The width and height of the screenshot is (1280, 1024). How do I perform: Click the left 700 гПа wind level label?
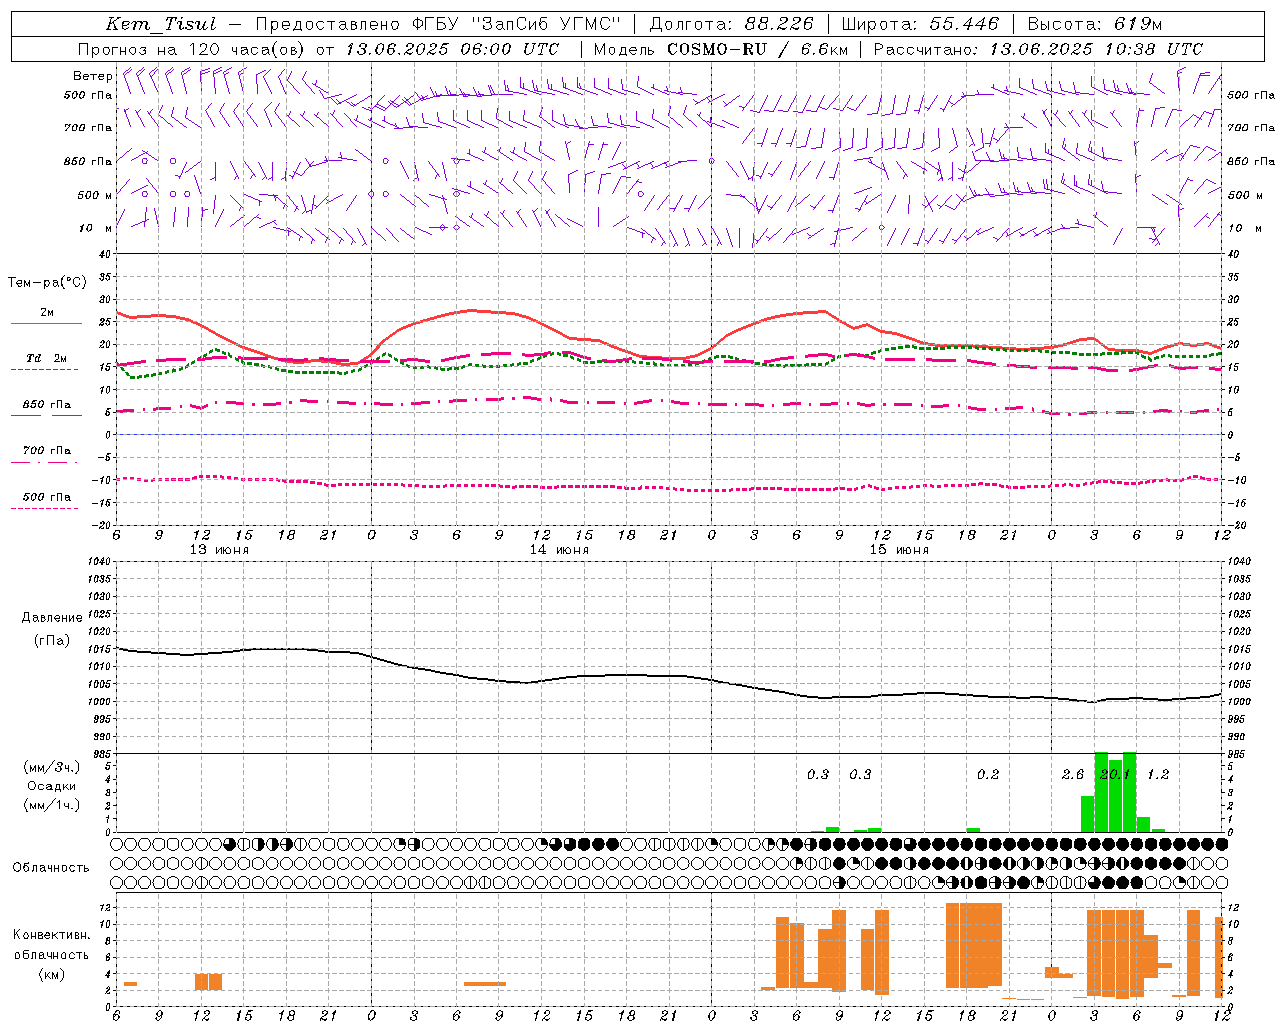click(x=88, y=128)
